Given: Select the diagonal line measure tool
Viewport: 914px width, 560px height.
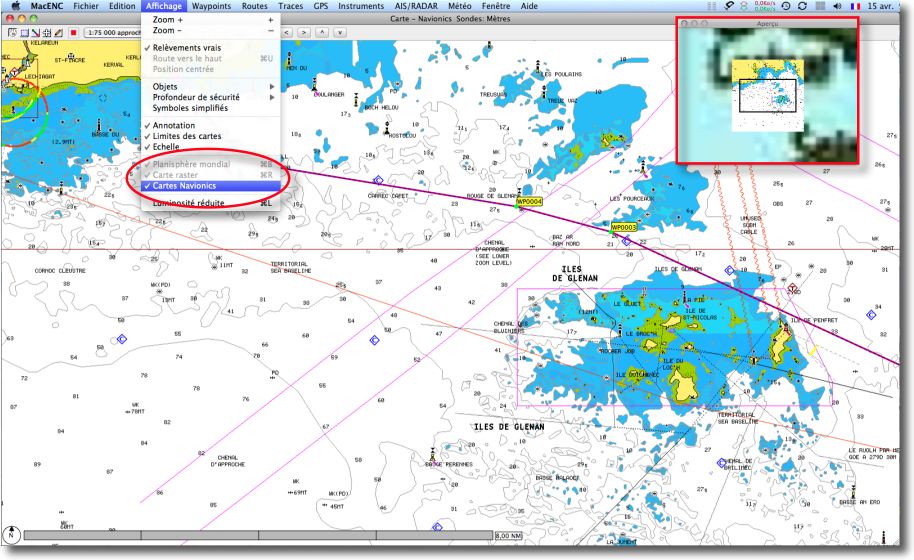Looking at the screenshot, I should coord(36,33).
